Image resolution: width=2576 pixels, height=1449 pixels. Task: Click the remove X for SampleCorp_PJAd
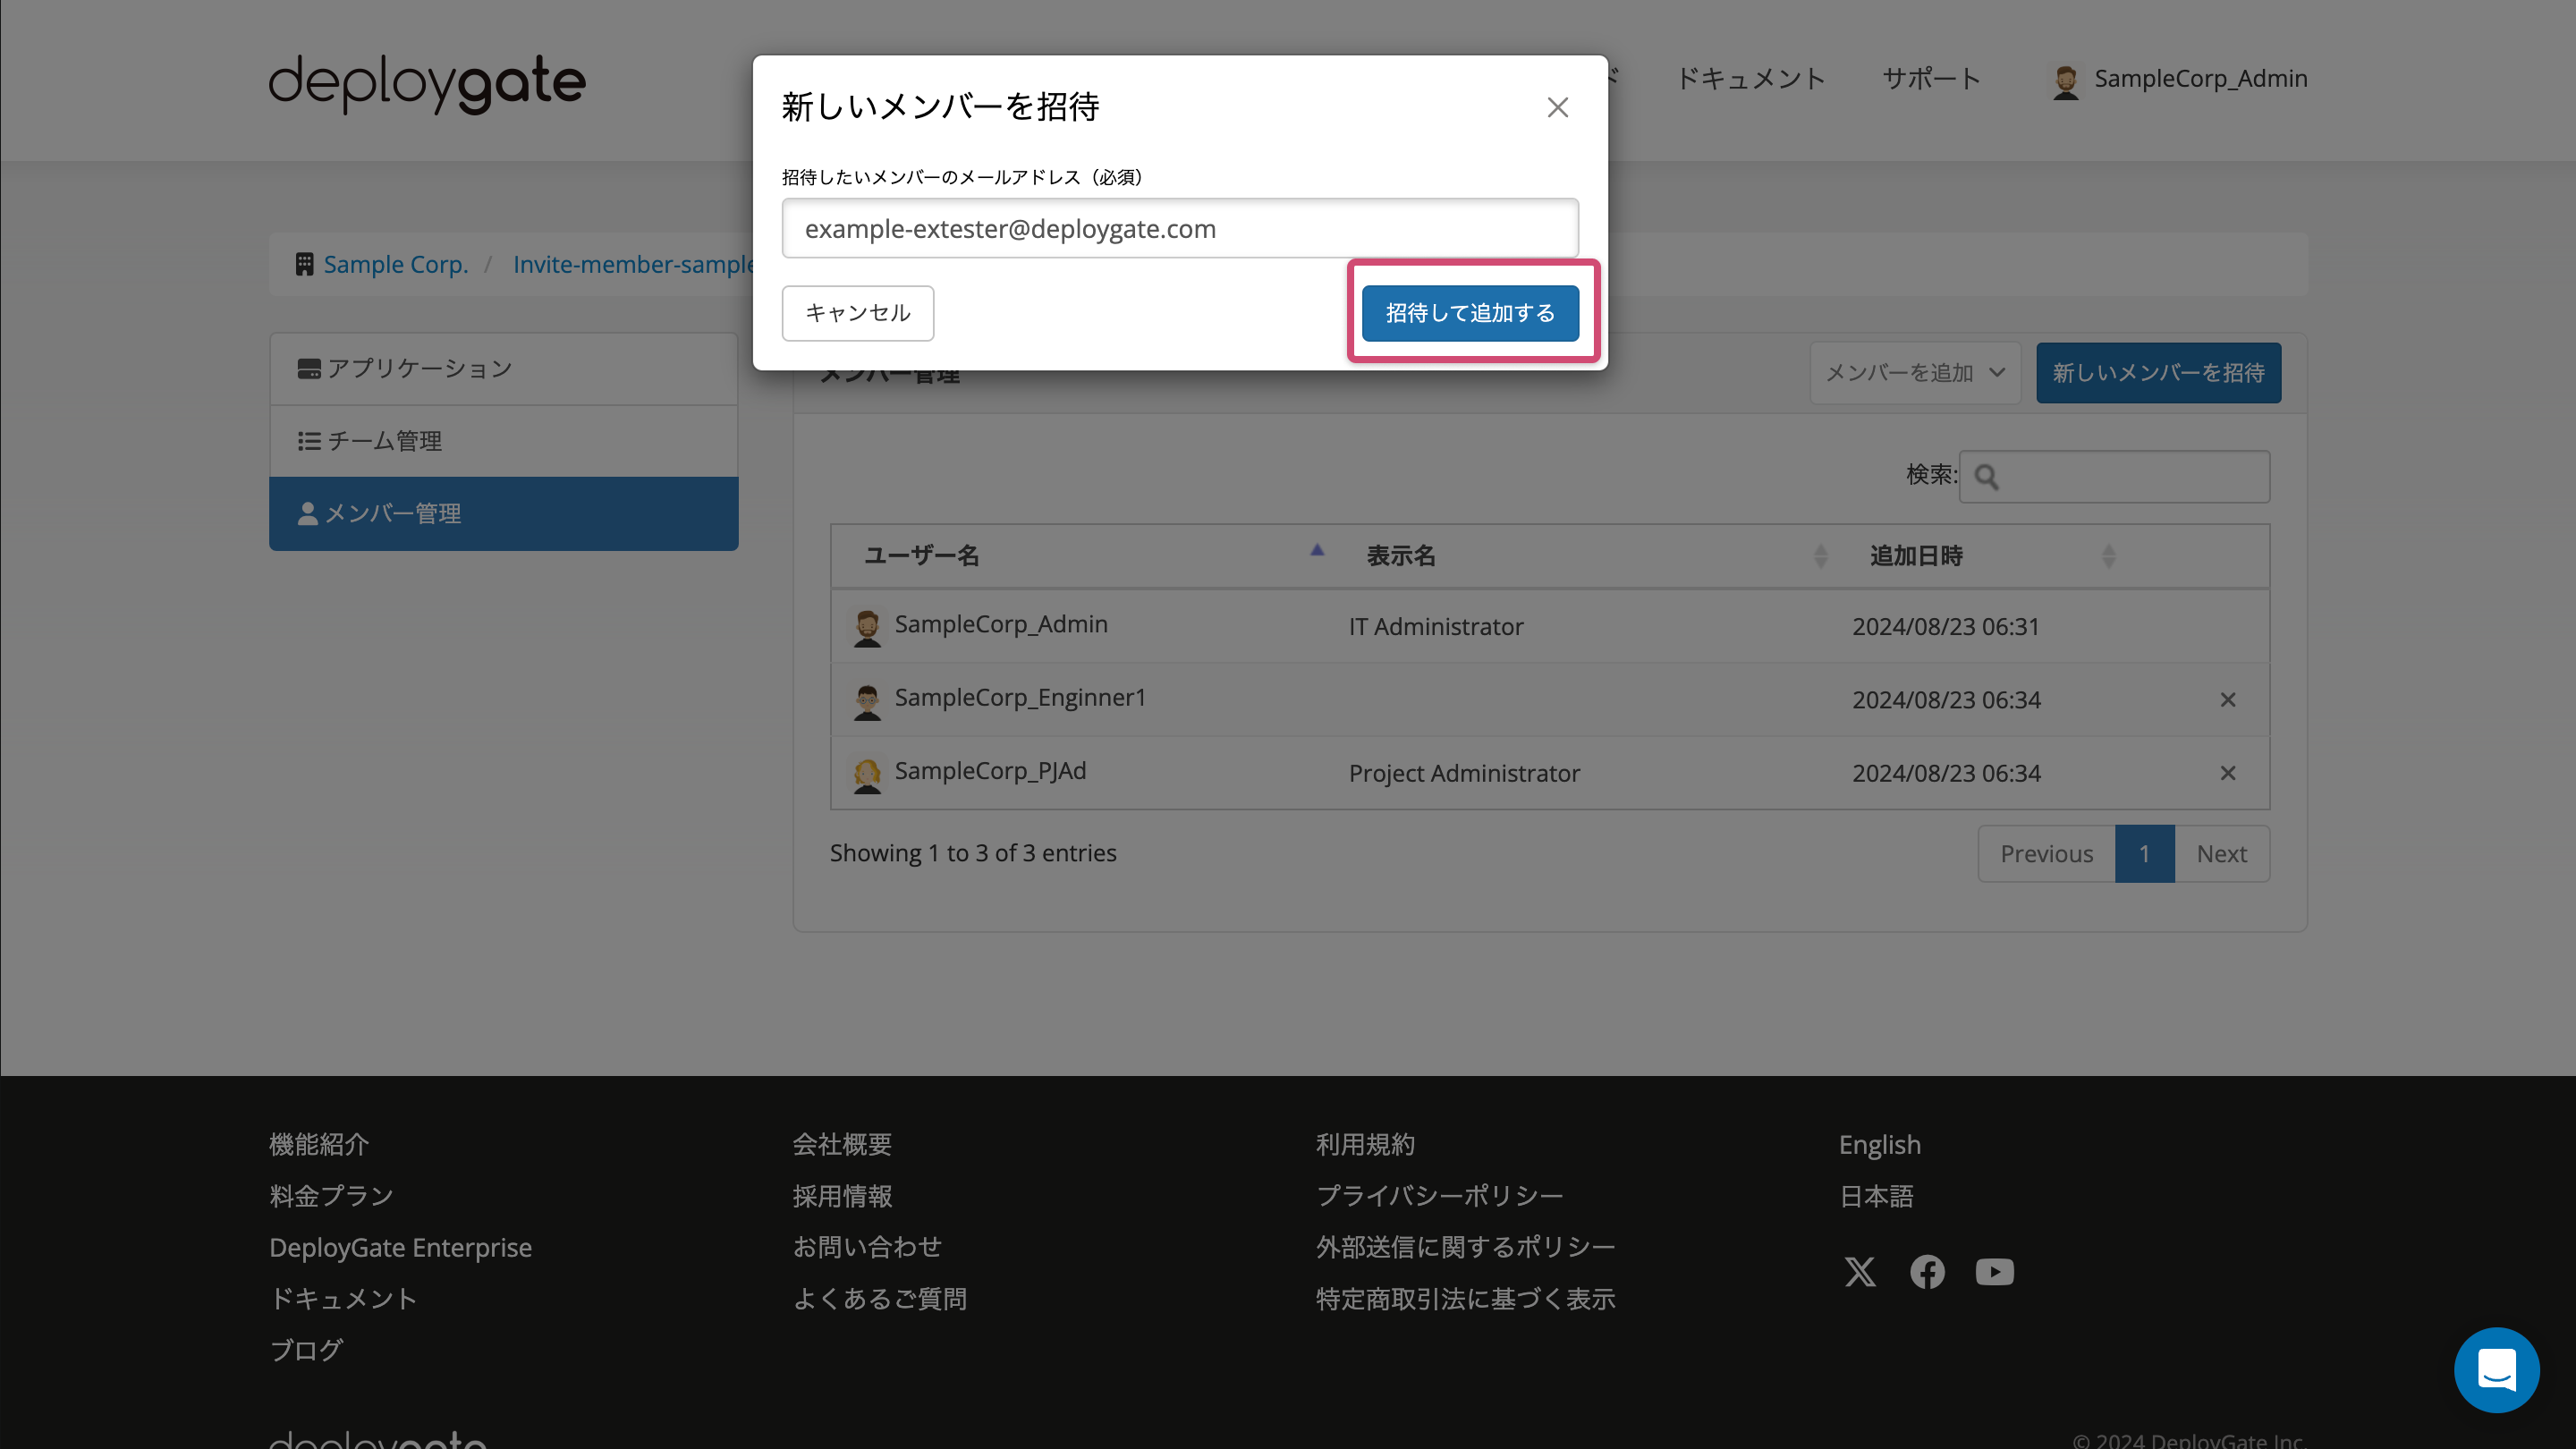2227,769
